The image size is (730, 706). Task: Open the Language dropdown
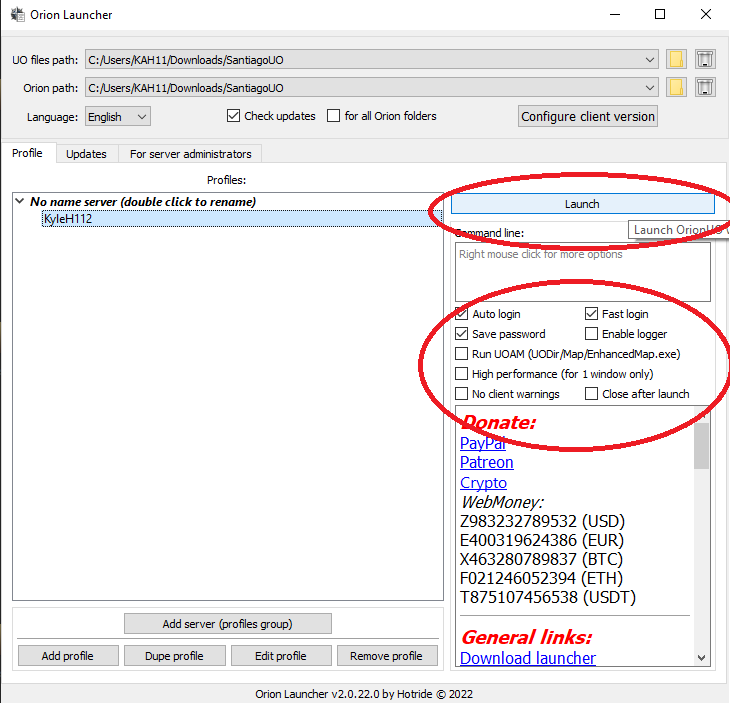118,117
